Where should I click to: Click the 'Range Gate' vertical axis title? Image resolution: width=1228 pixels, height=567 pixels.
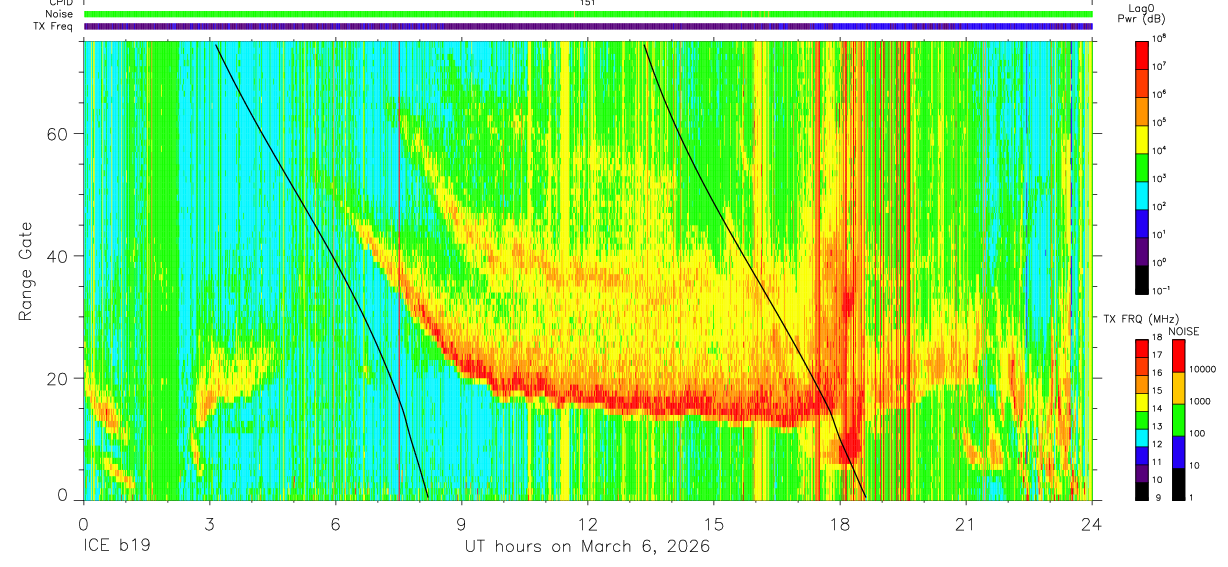[x=25, y=270]
